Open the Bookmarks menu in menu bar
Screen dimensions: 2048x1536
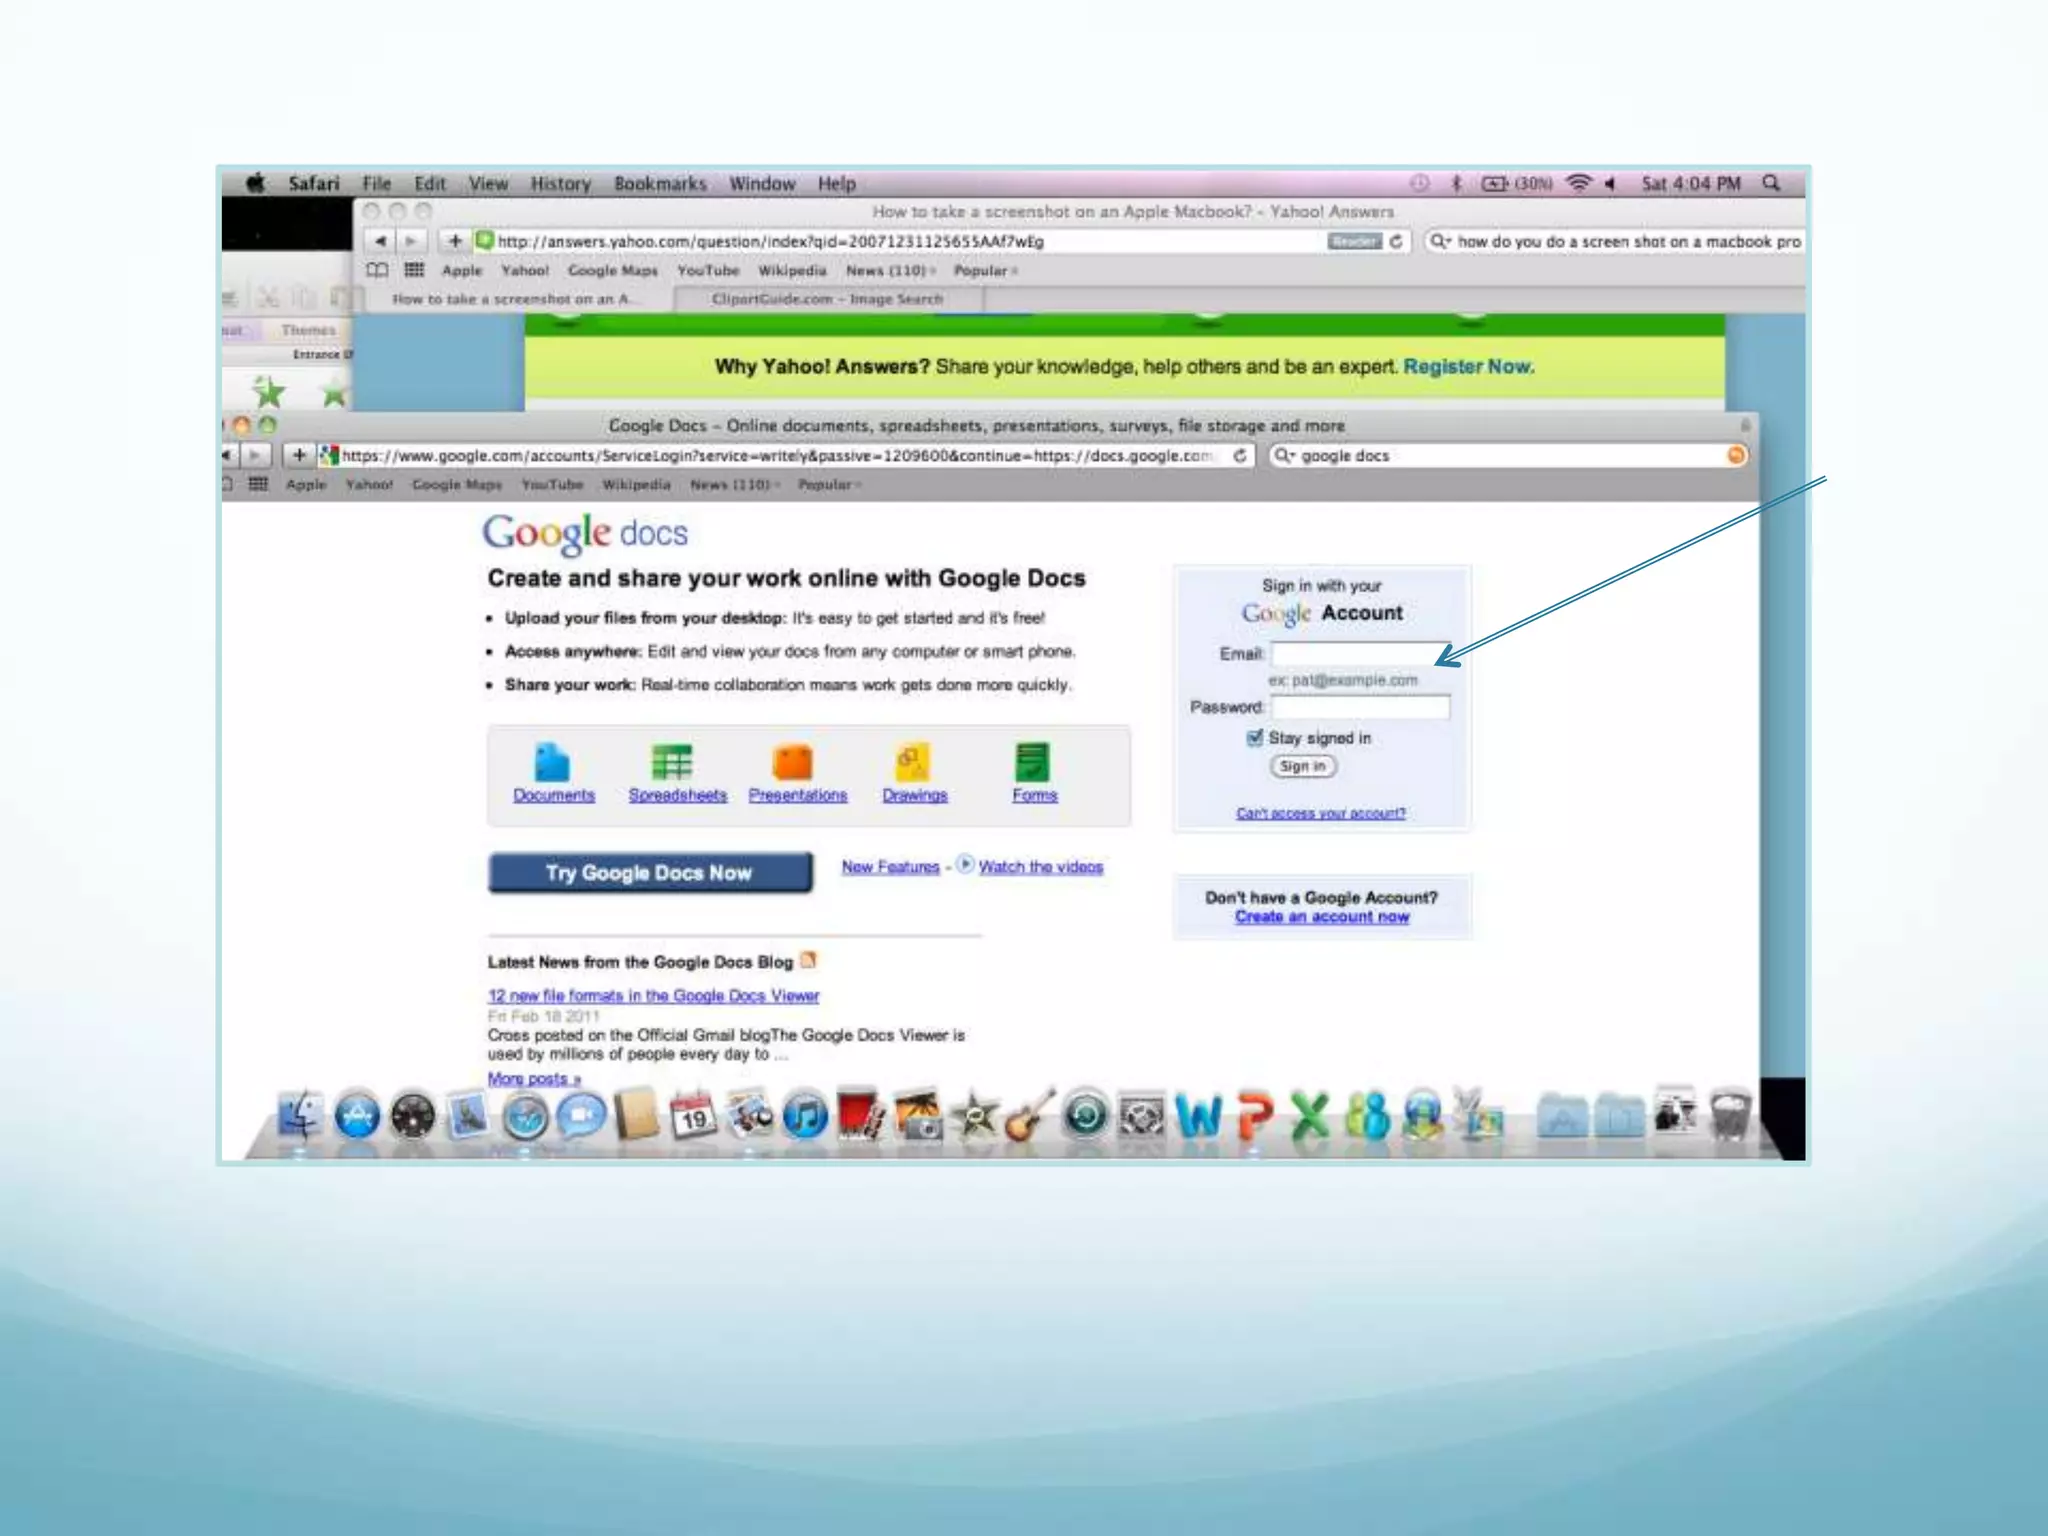click(660, 184)
